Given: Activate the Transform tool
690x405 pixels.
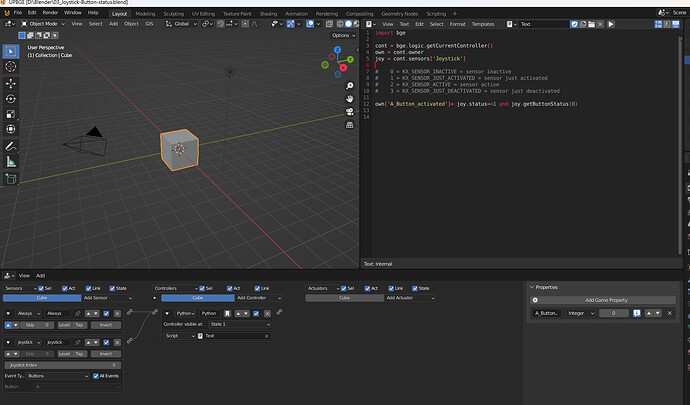Looking at the screenshot, I should click(x=11, y=129).
